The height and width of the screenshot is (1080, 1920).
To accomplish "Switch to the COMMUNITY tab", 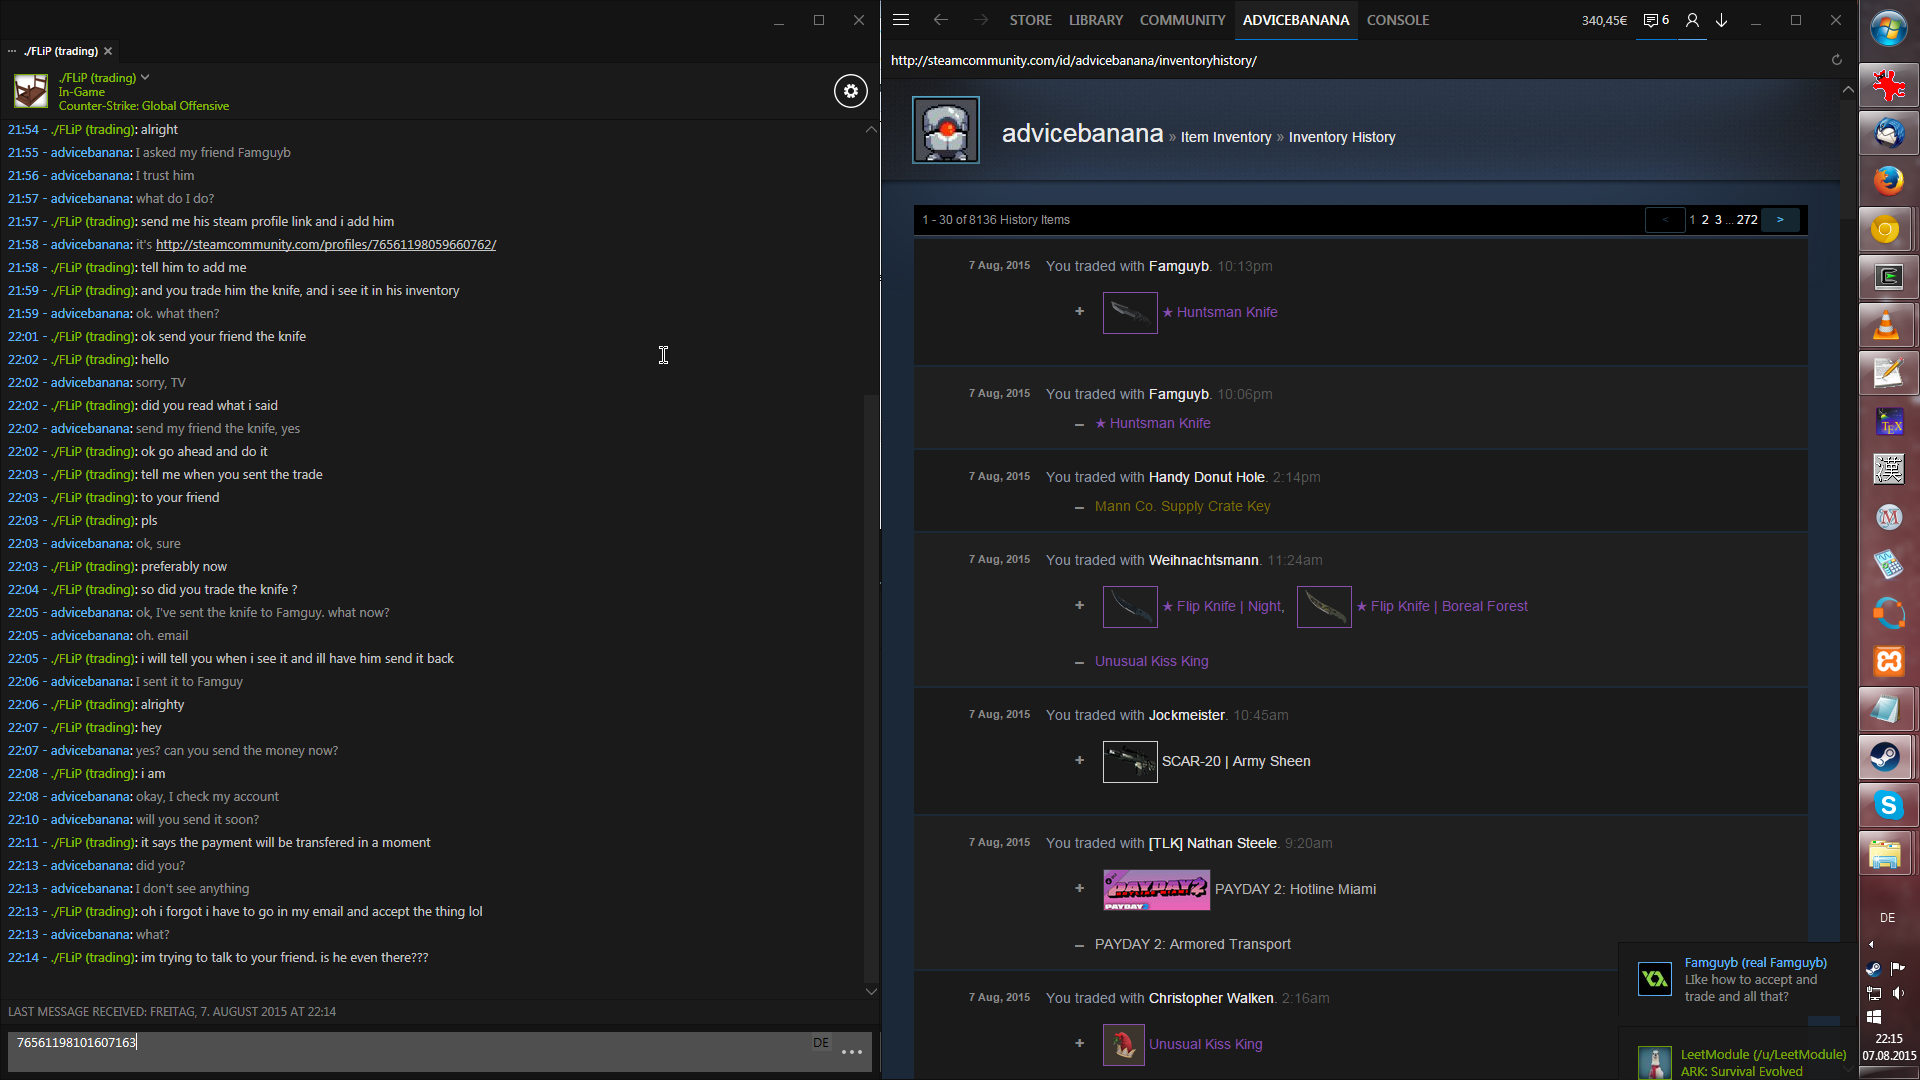I will [1182, 20].
